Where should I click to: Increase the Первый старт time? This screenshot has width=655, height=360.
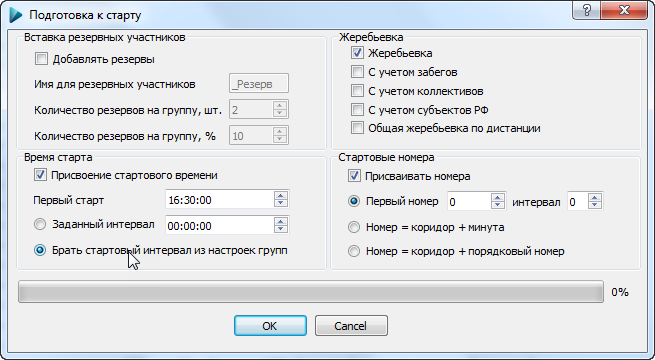tap(281, 196)
